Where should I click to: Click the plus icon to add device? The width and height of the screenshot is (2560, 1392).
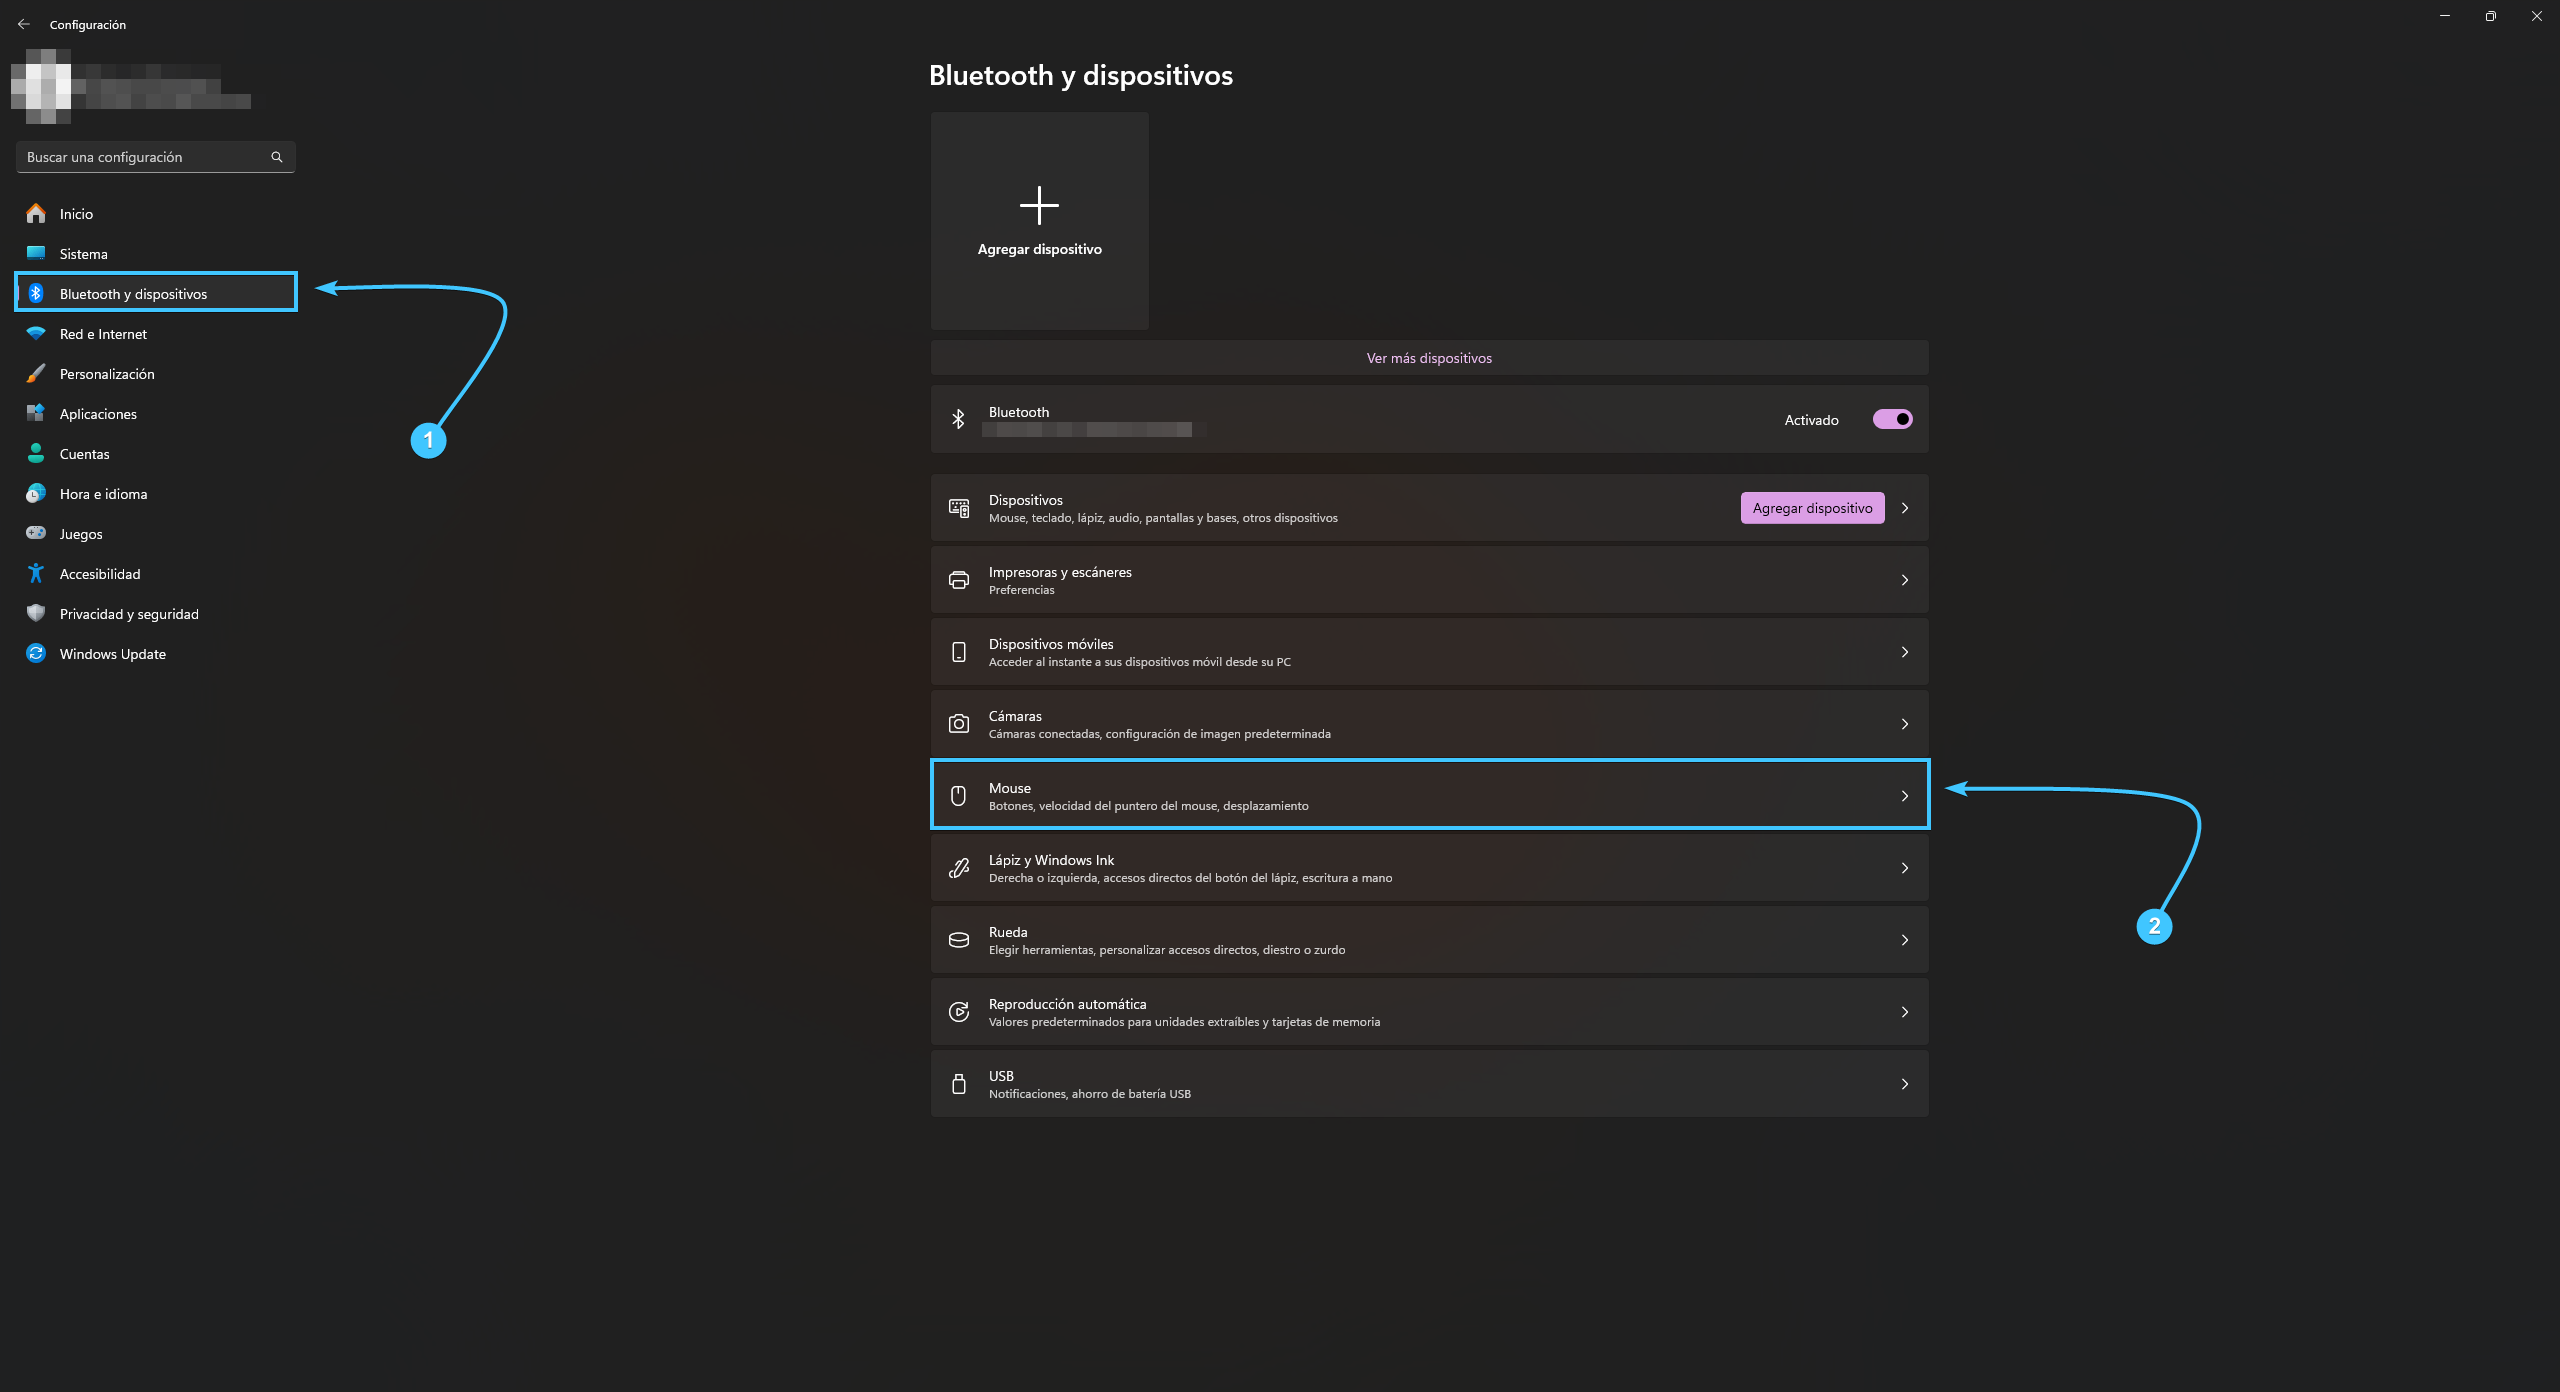(1039, 205)
